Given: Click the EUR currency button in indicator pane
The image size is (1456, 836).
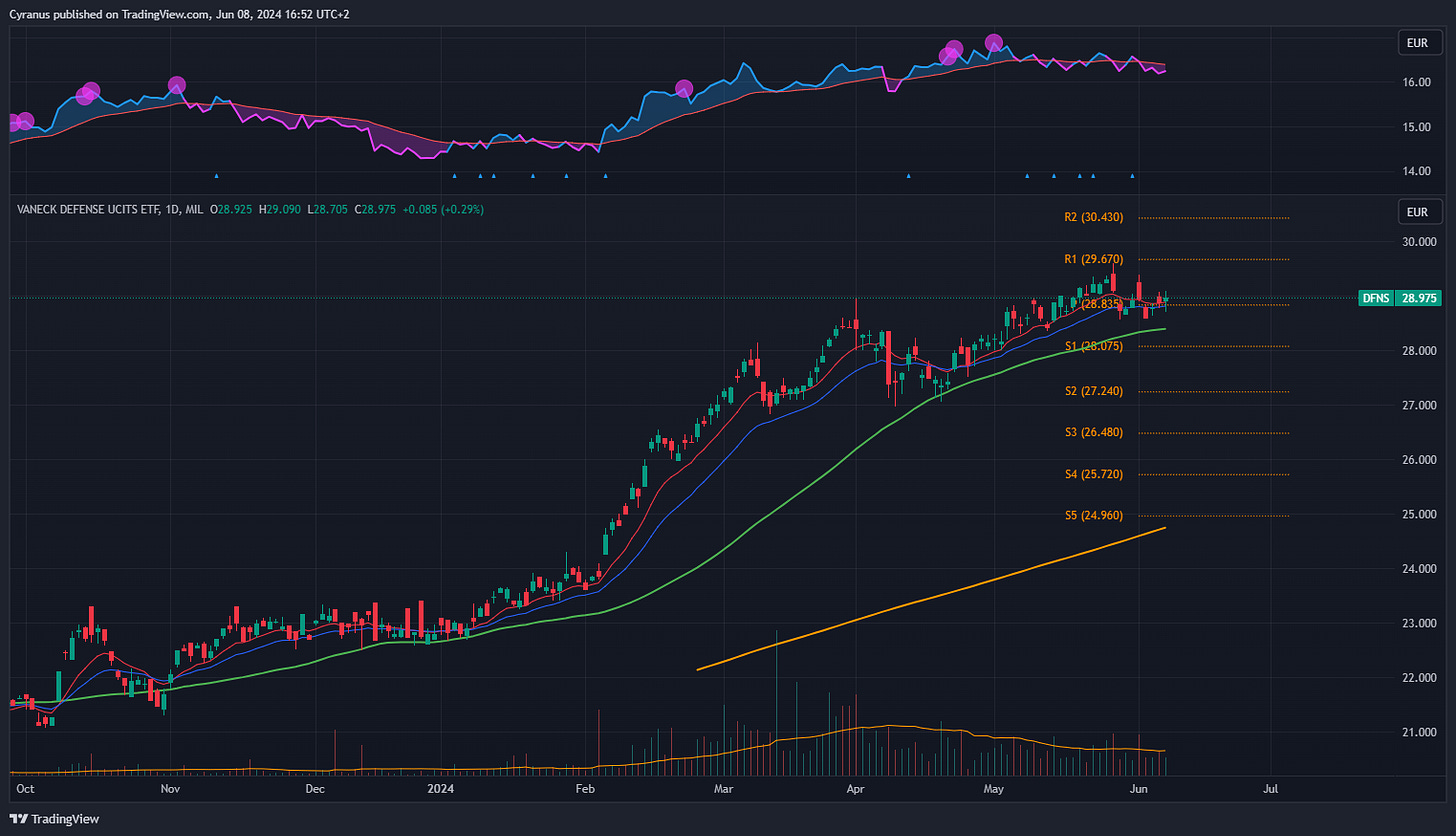Looking at the screenshot, I should click(1419, 43).
